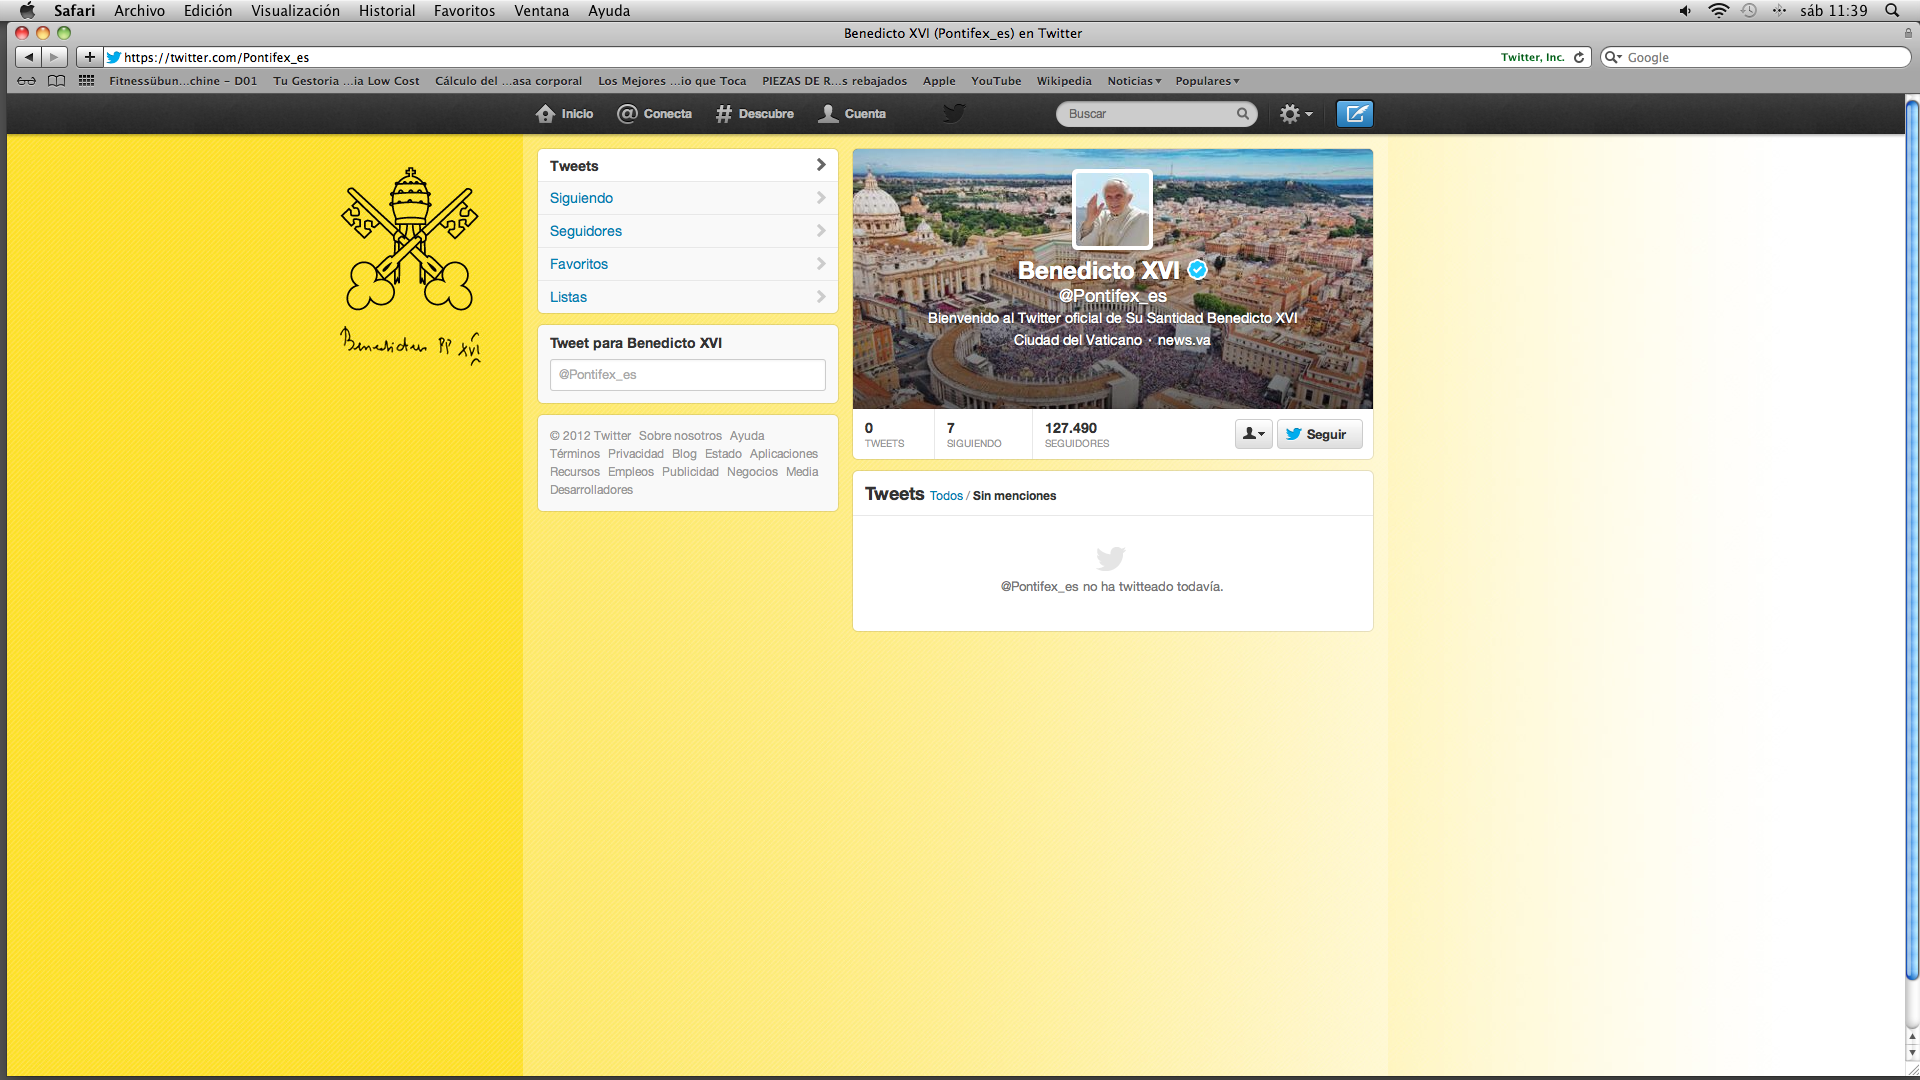Go to Inicio home in Twitter navbar
This screenshot has width=1920, height=1080.
tap(565, 114)
